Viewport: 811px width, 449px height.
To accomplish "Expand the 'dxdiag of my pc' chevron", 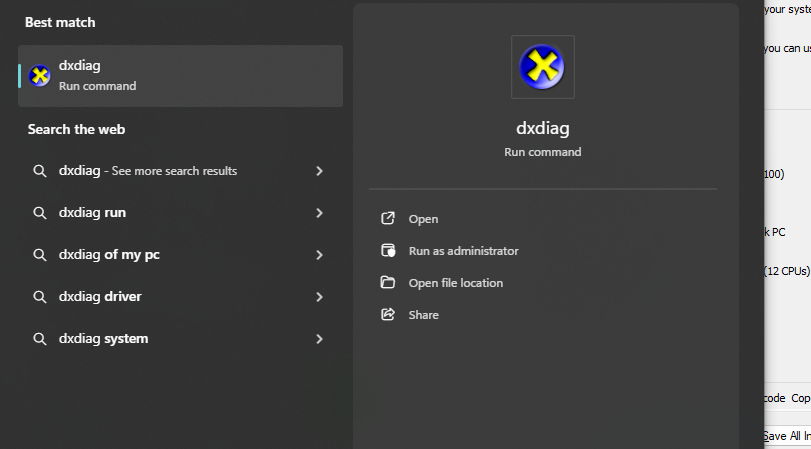I will coord(319,255).
